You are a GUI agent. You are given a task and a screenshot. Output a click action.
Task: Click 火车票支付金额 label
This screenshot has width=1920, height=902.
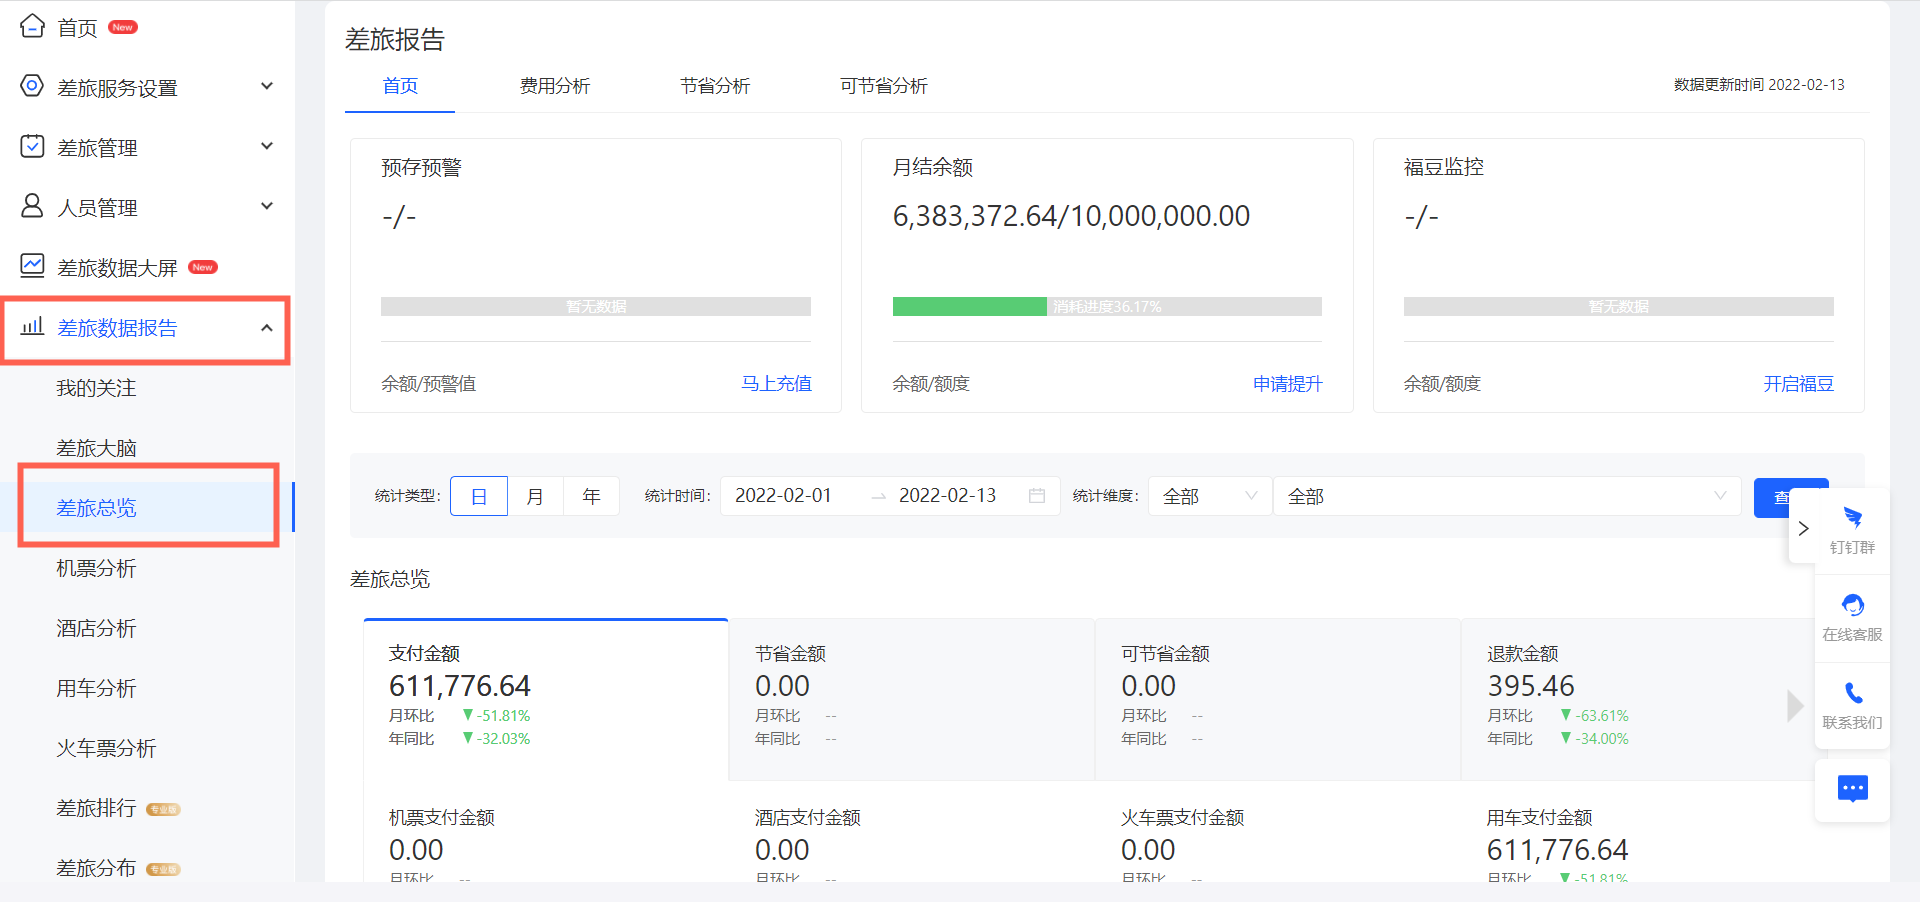1183,818
